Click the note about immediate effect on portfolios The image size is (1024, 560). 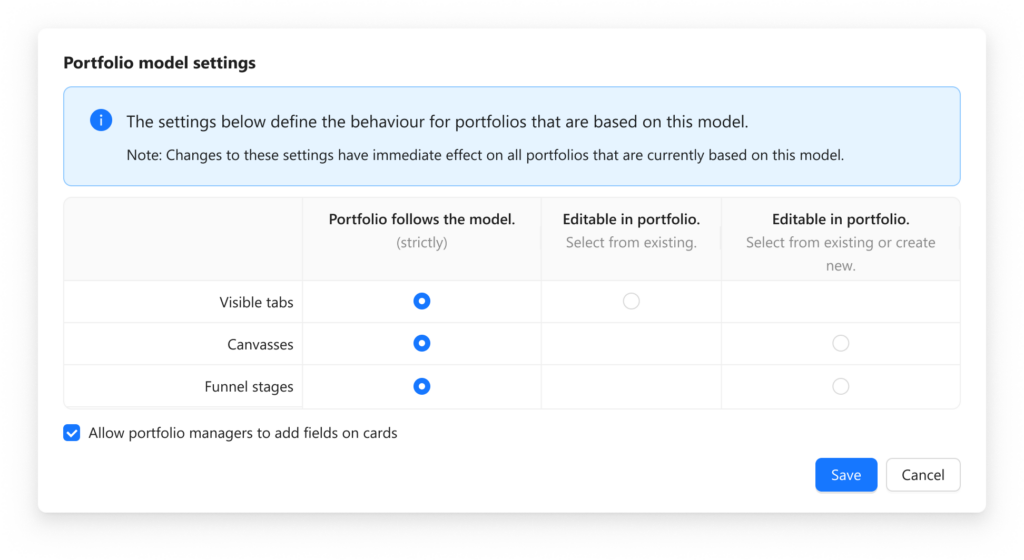485,155
